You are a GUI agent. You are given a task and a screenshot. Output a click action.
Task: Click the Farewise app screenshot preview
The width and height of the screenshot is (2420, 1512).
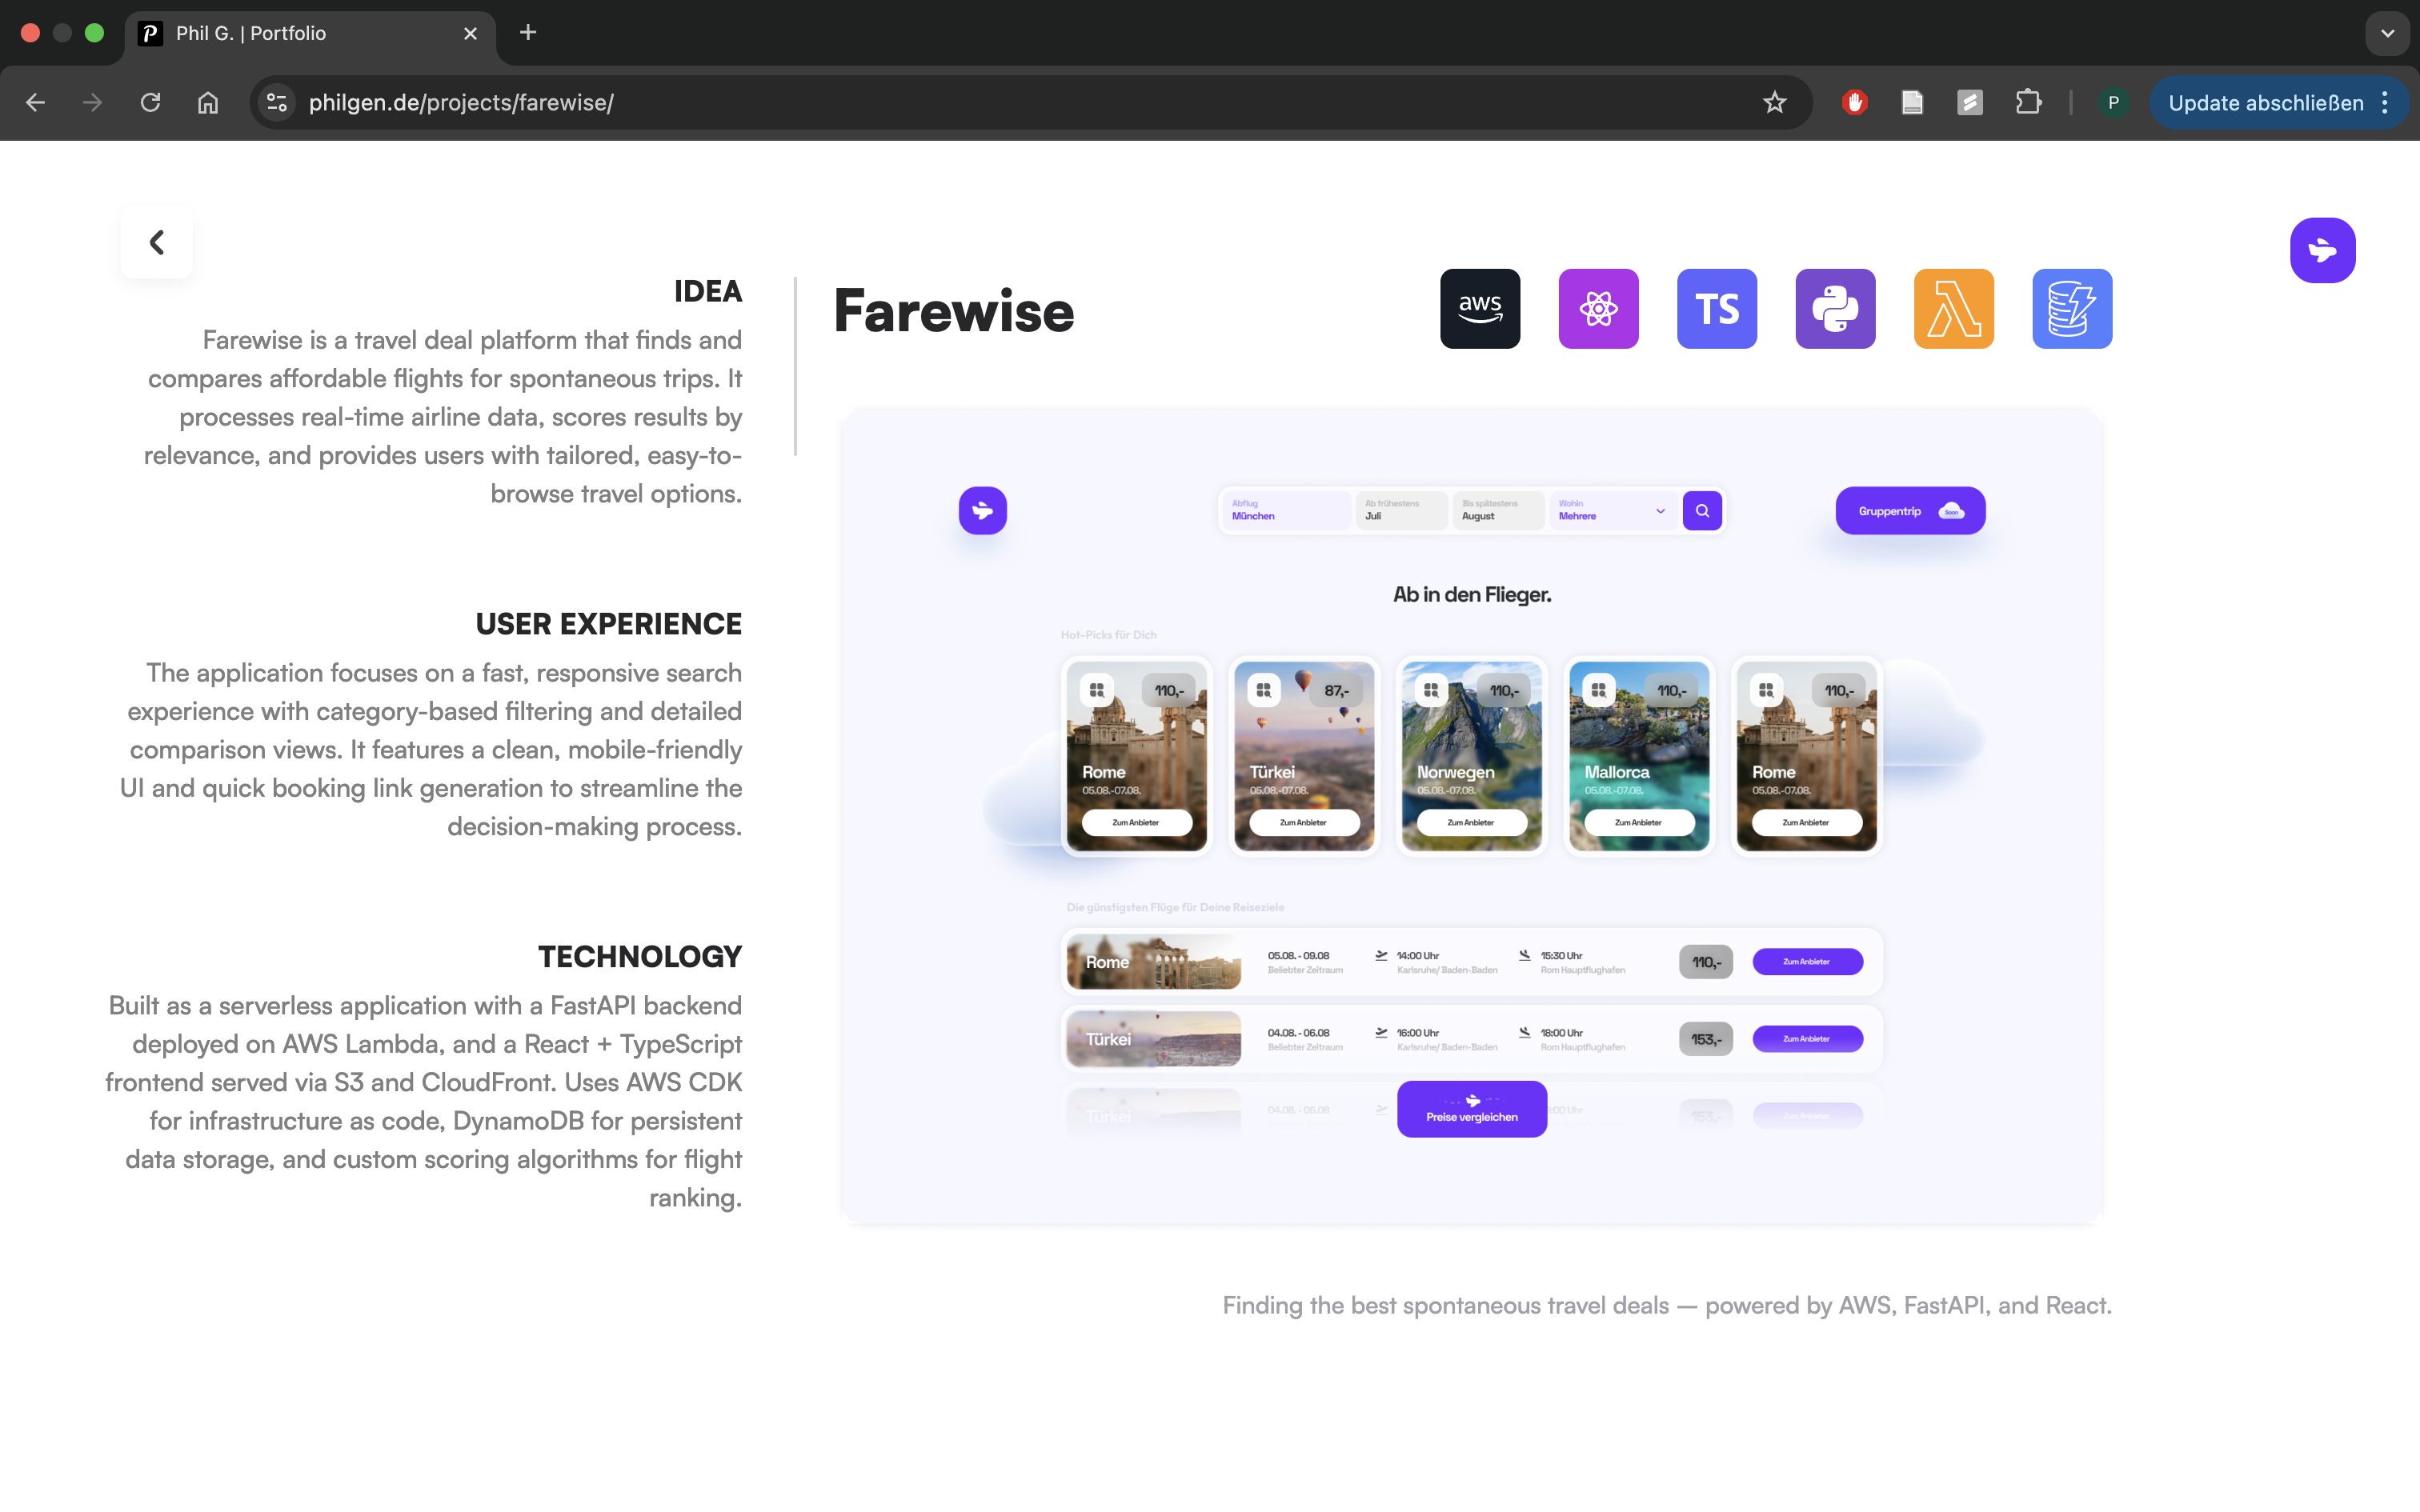[1471, 815]
